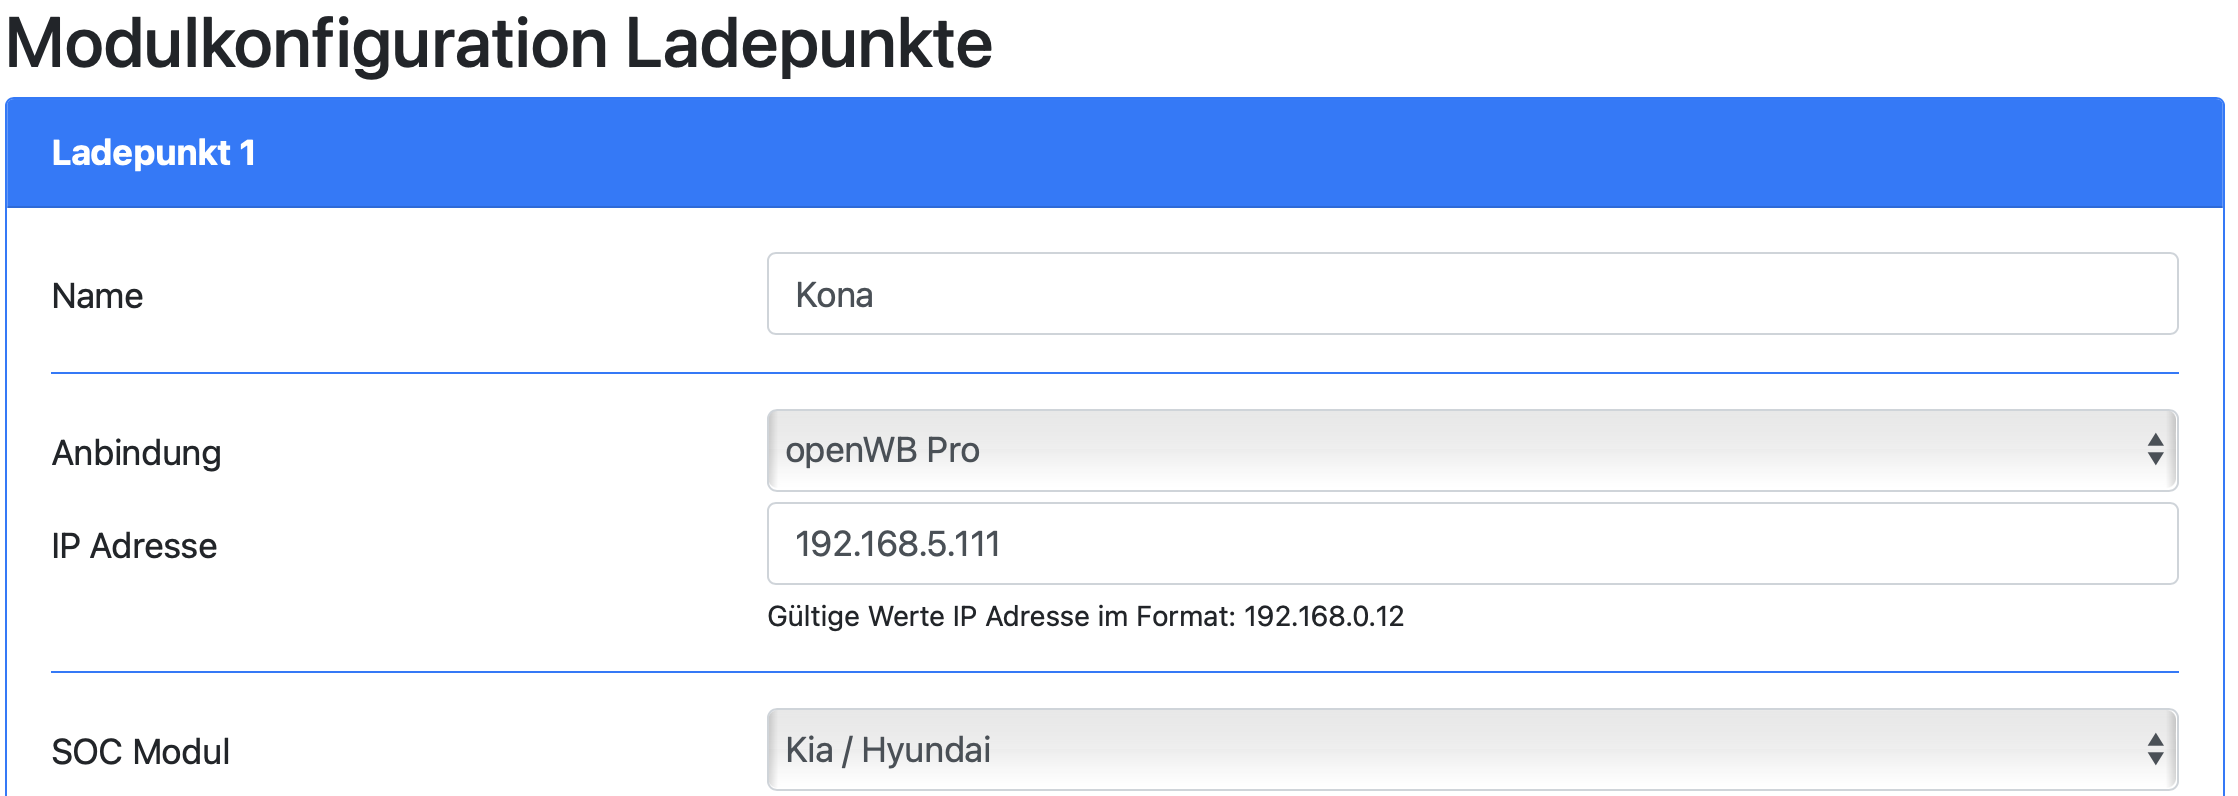The image size is (2238, 796).
Task: Click the Name field label
Action: [97, 296]
